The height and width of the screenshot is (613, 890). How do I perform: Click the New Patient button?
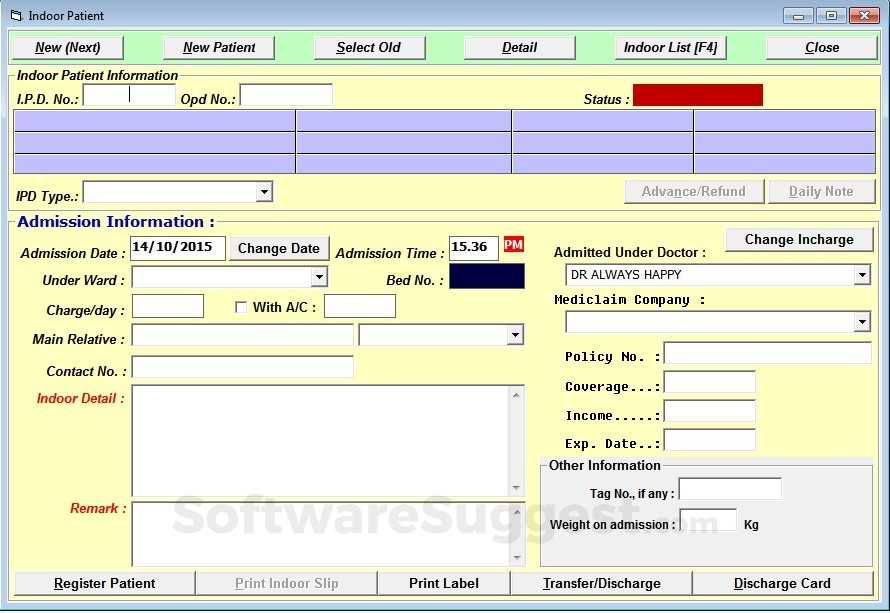[x=219, y=47]
